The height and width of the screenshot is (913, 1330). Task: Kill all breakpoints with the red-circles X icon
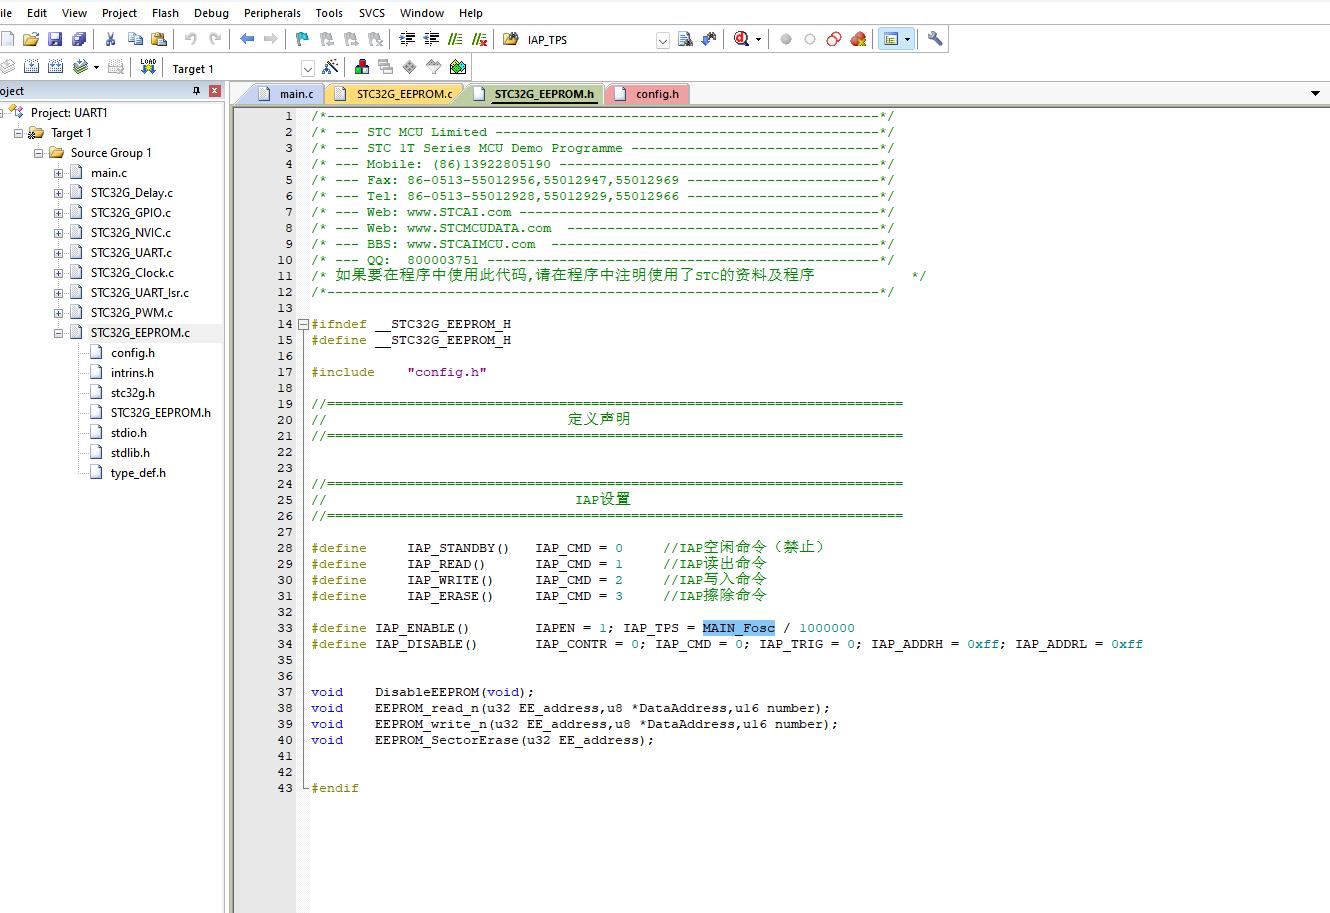coord(858,39)
